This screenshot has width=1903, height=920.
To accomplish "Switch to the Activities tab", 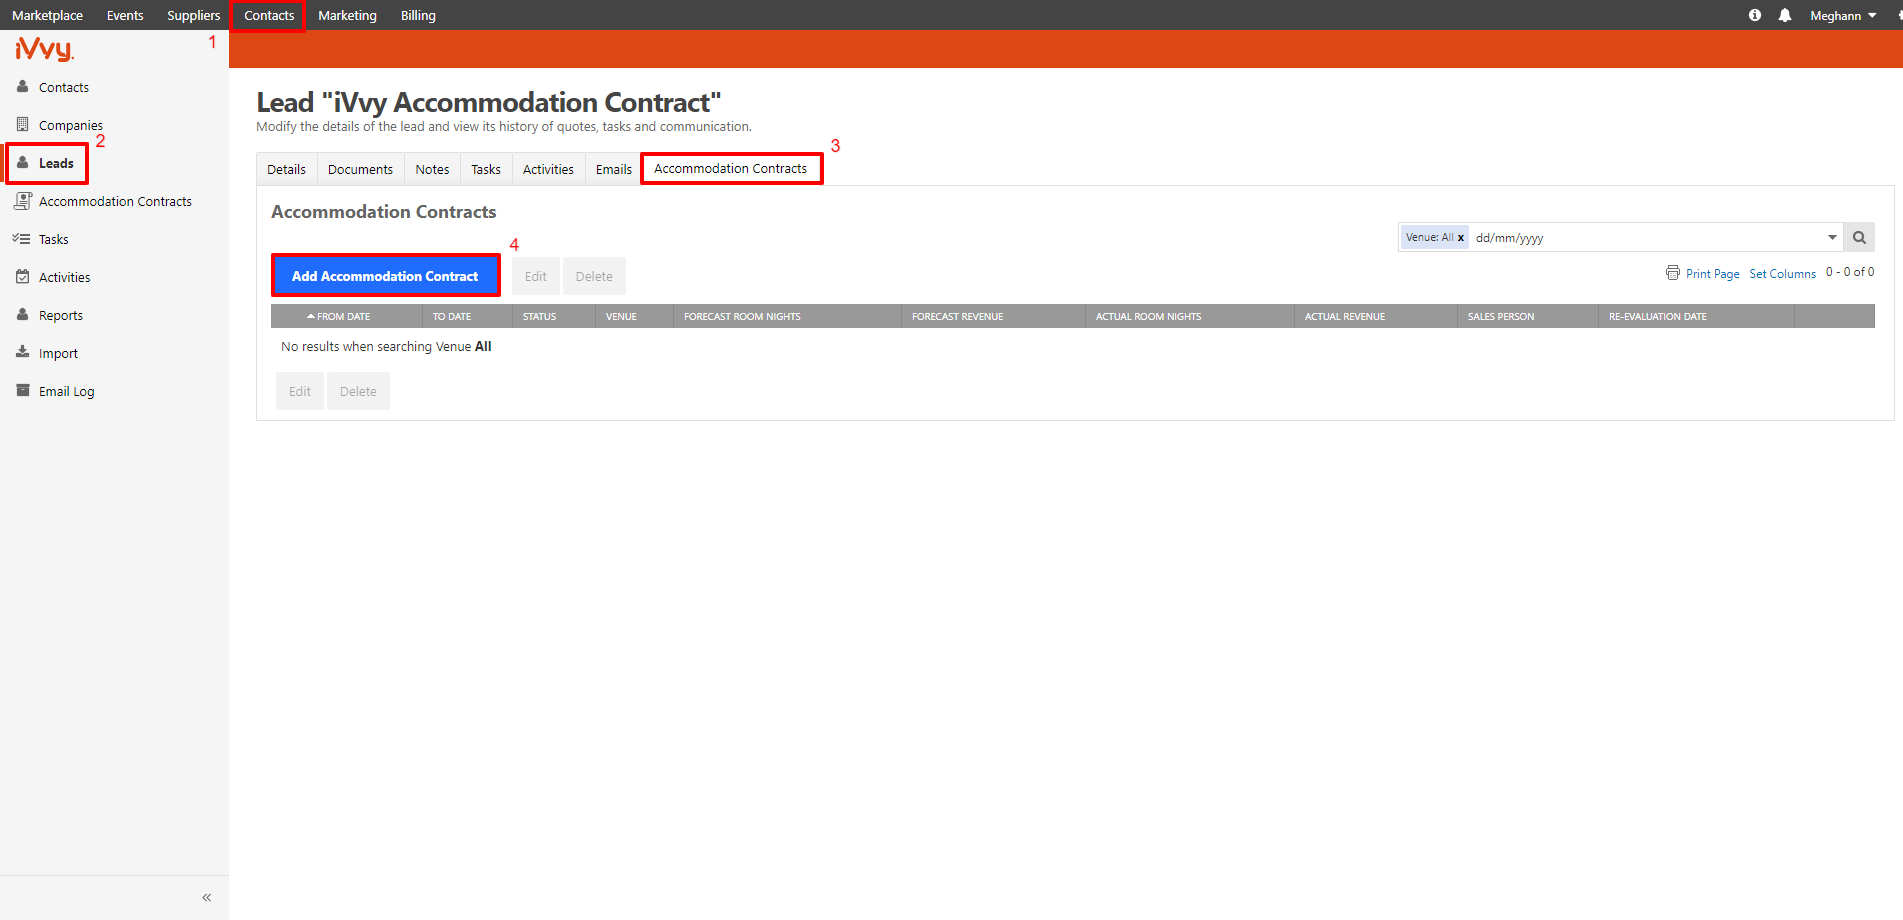I will pyautogui.click(x=548, y=169).
